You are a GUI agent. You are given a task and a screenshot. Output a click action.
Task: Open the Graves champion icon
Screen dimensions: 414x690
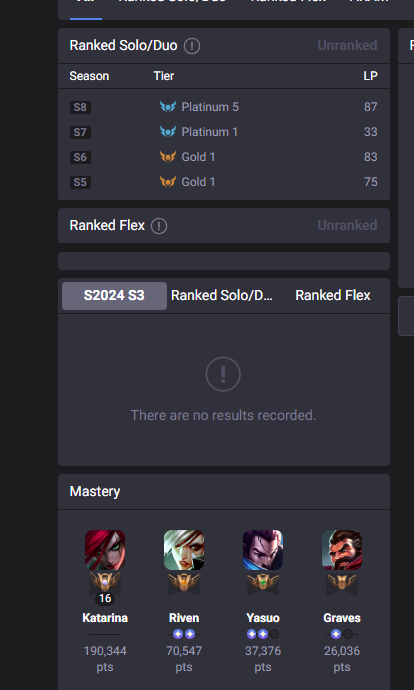coord(342,550)
